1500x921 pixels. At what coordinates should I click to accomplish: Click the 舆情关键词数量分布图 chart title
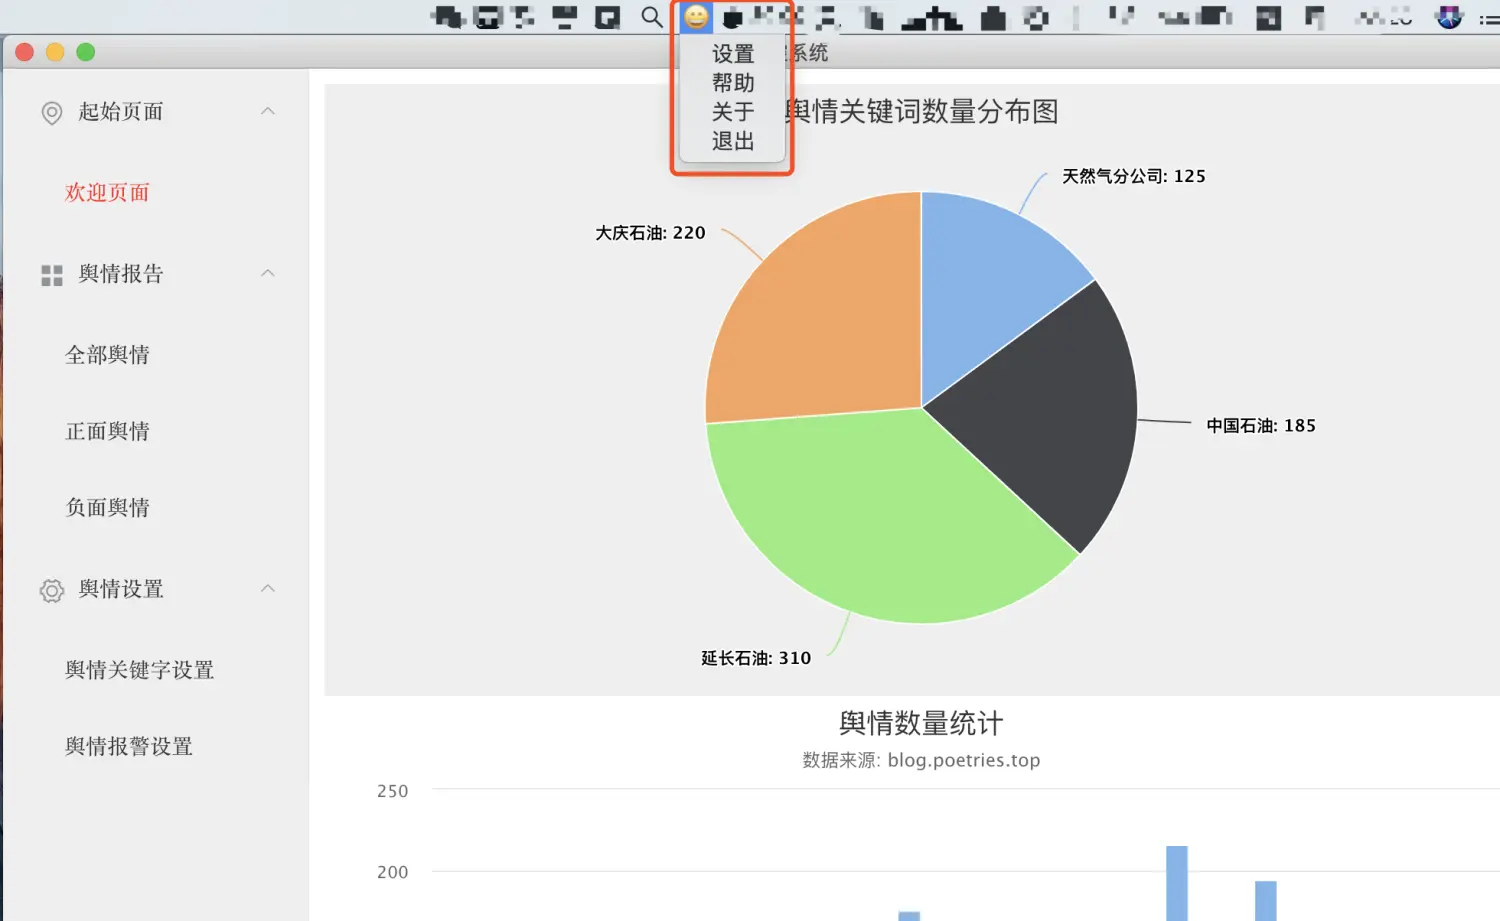[921, 111]
